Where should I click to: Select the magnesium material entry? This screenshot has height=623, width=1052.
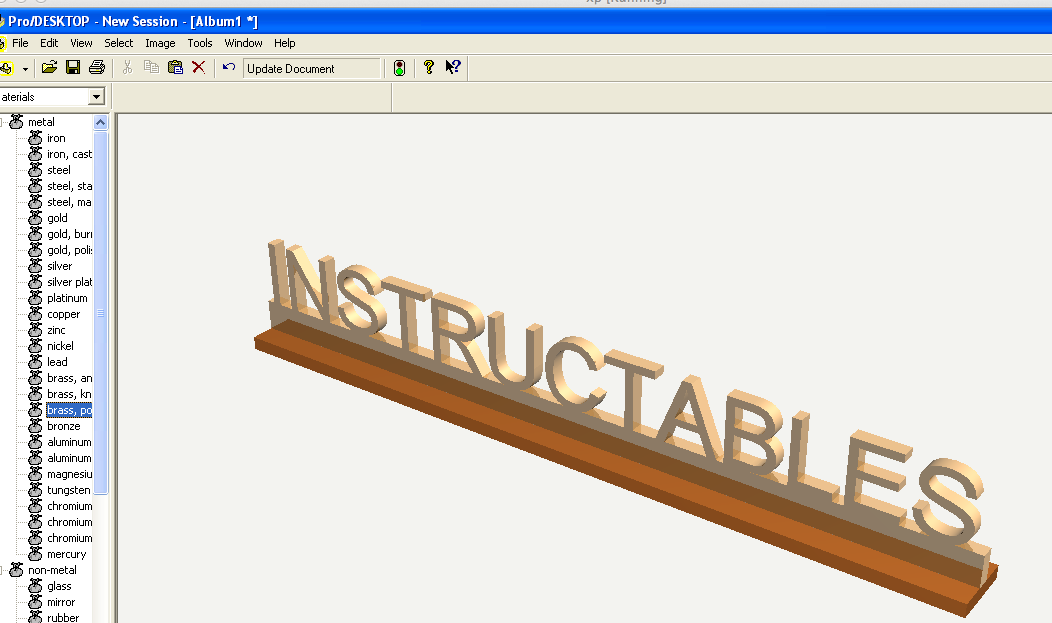[x=69, y=474]
